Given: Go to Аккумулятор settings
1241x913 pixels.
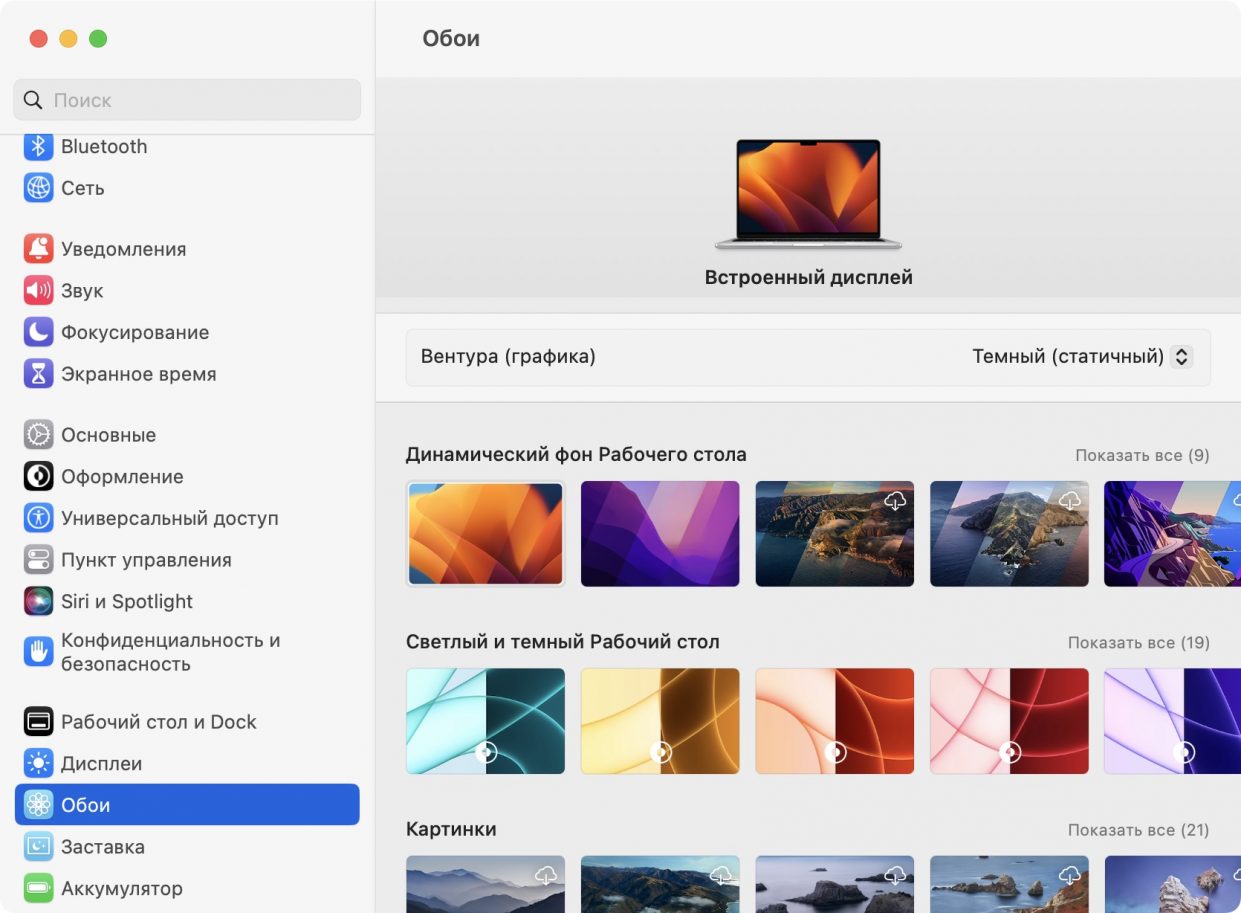Looking at the screenshot, I should coord(187,888).
